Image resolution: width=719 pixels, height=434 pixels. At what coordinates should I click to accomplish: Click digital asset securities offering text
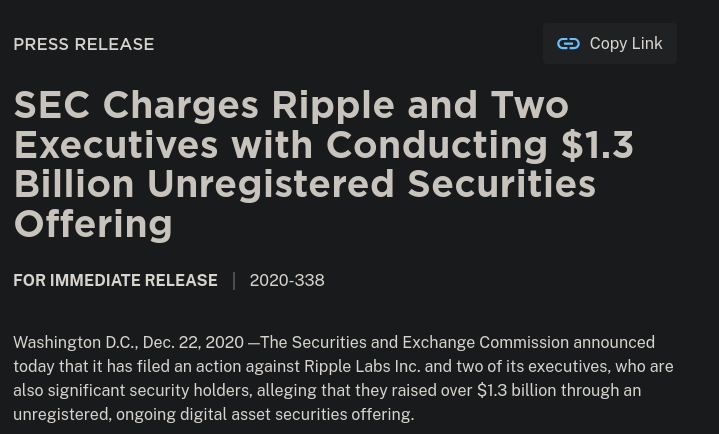(x=297, y=414)
